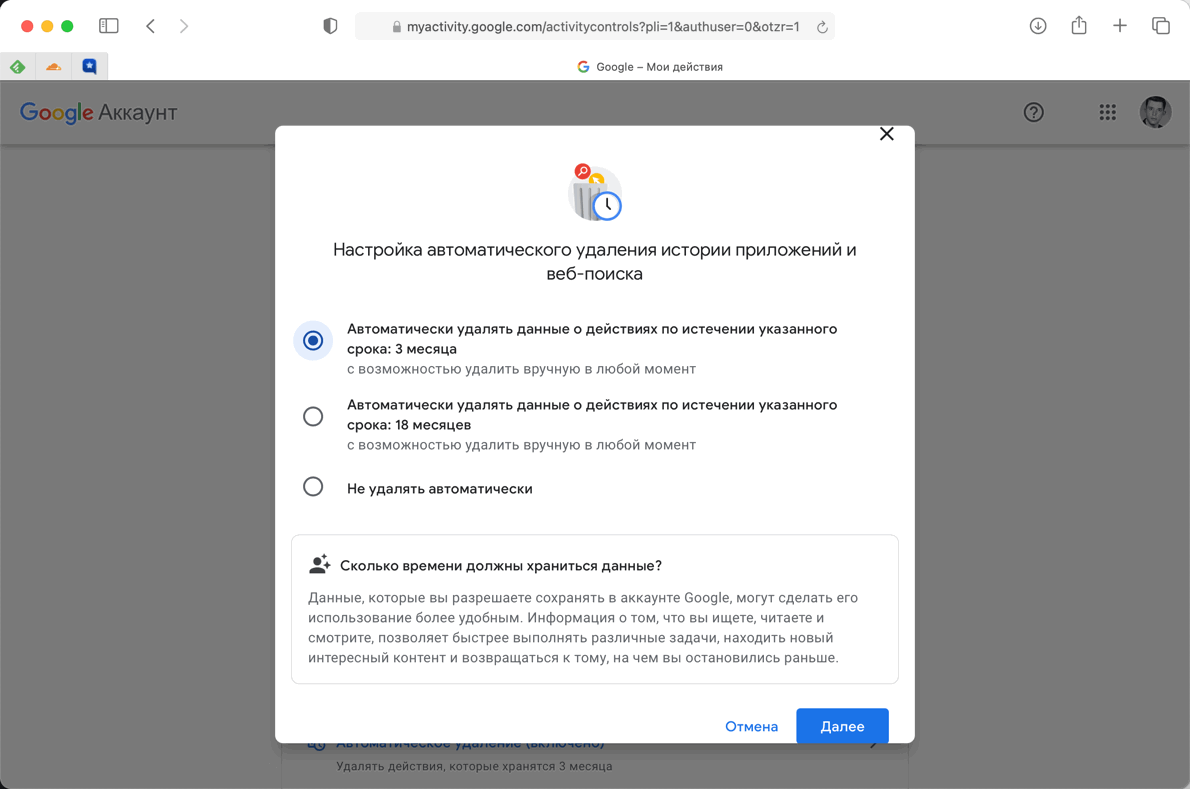Switch to the green favicon pinned tab

pos(17,65)
